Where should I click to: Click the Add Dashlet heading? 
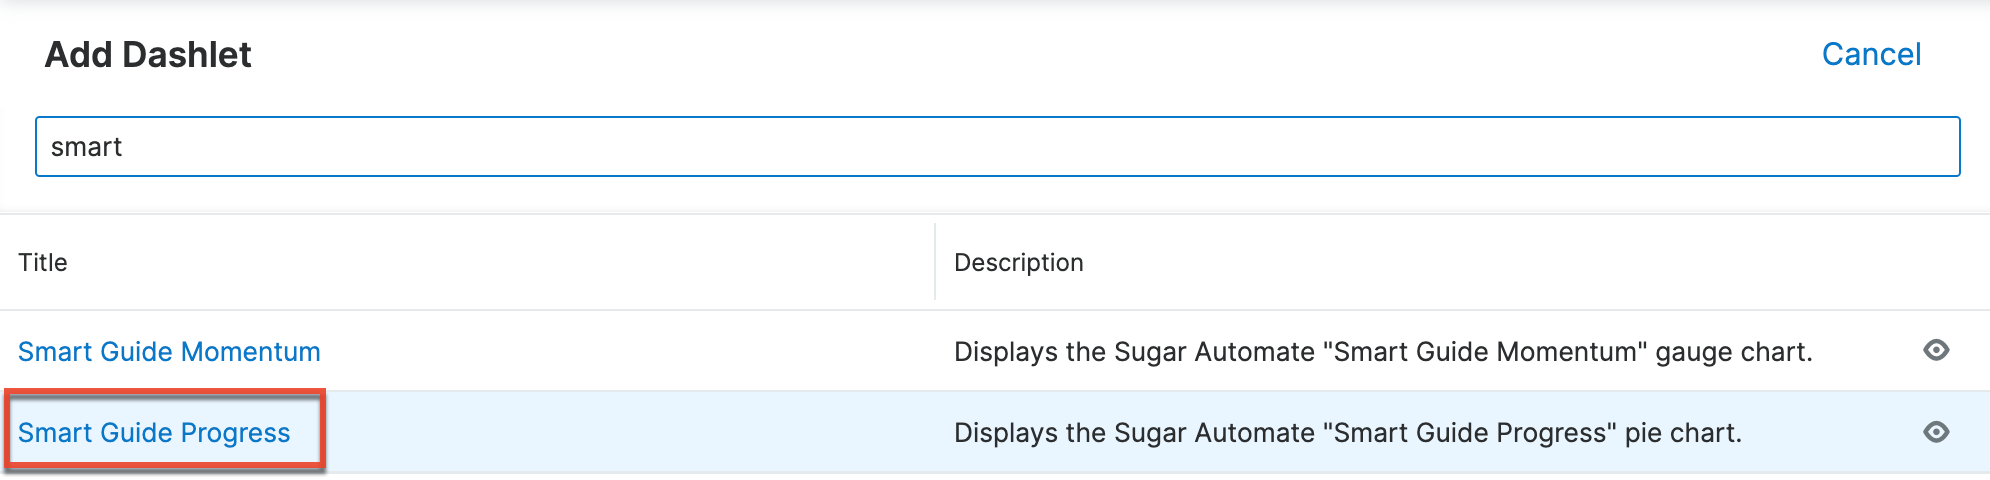click(148, 55)
